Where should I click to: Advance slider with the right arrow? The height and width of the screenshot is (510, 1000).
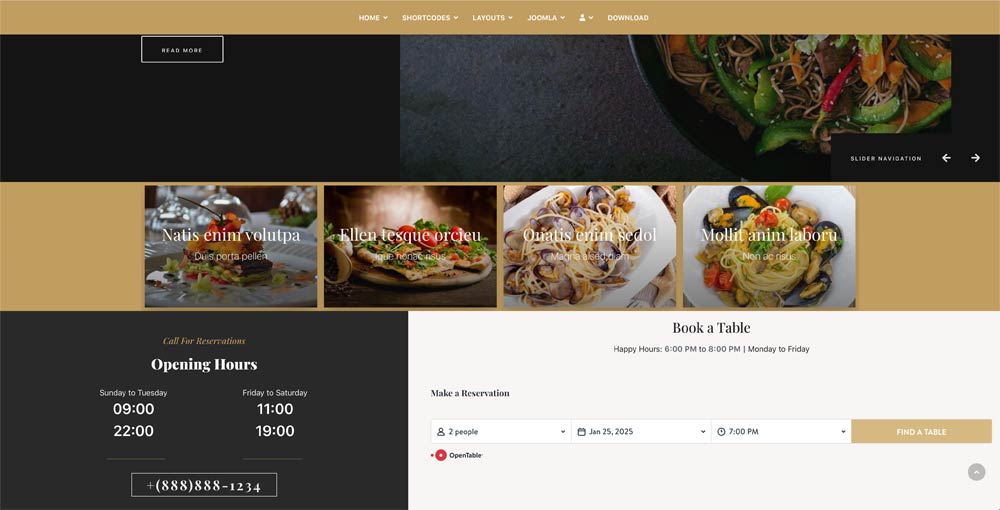(975, 158)
